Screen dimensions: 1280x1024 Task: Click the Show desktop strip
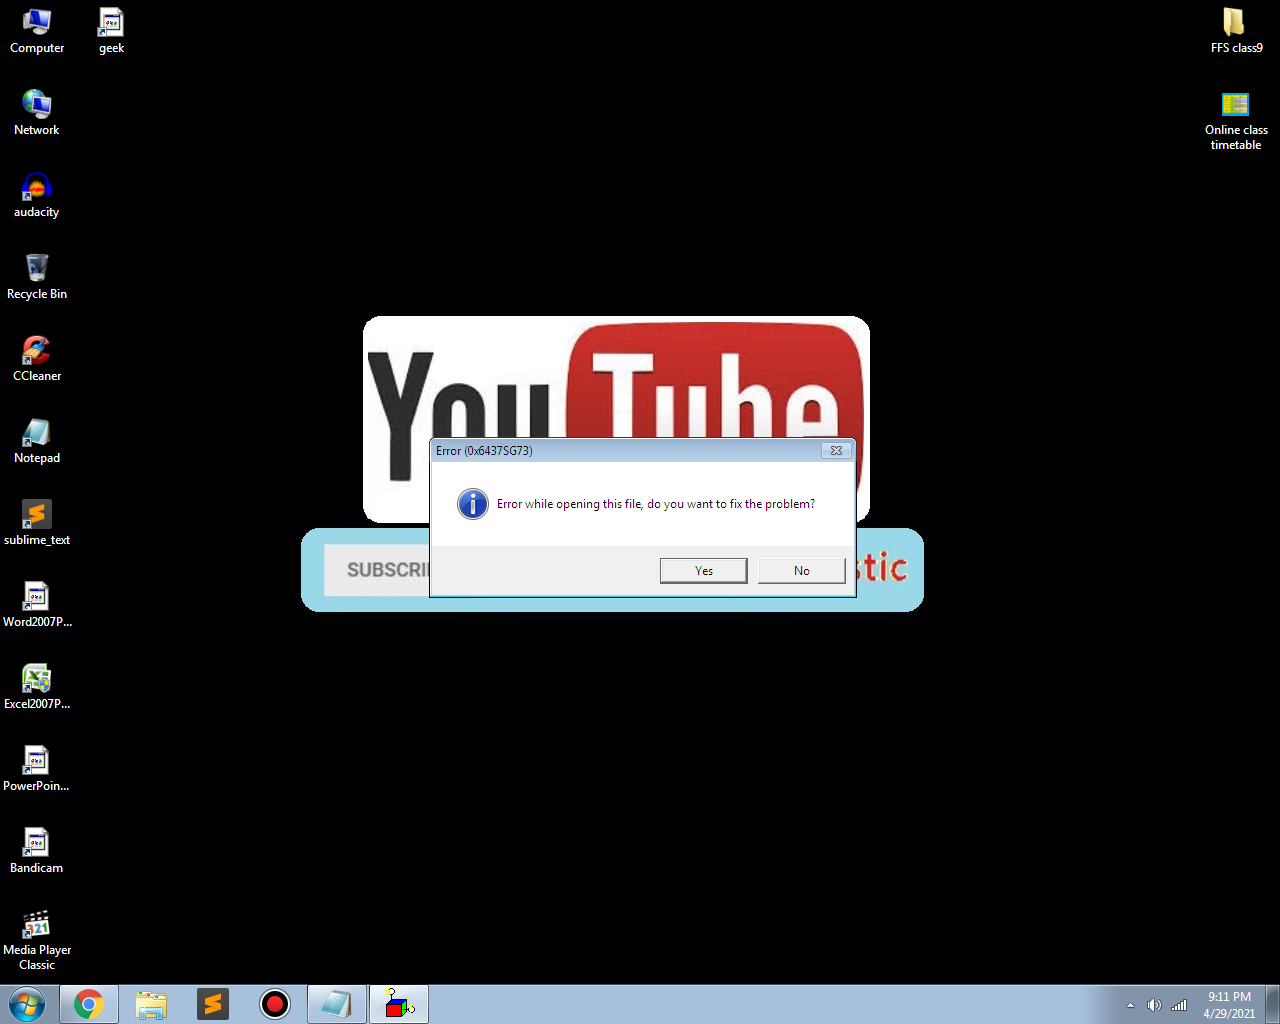click(x=1272, y=1004)
